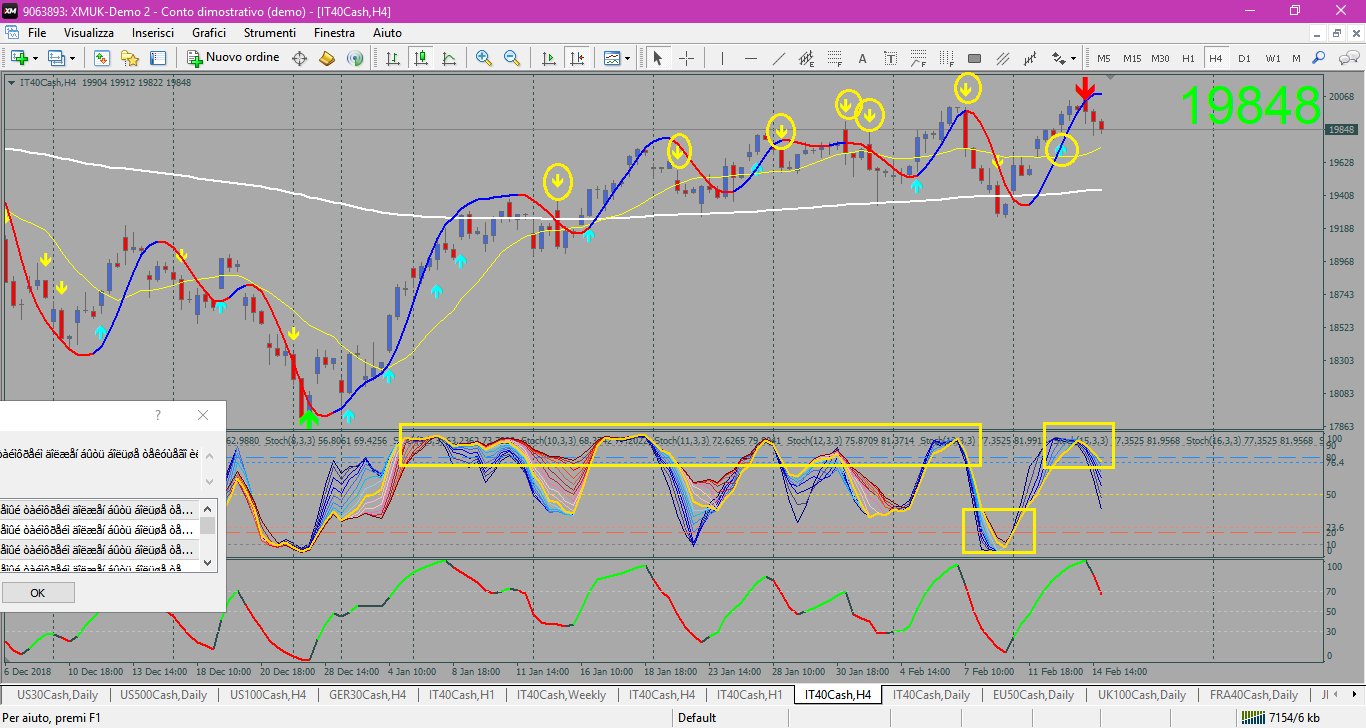Click the Nuovo ordine button

coord(234,58)
